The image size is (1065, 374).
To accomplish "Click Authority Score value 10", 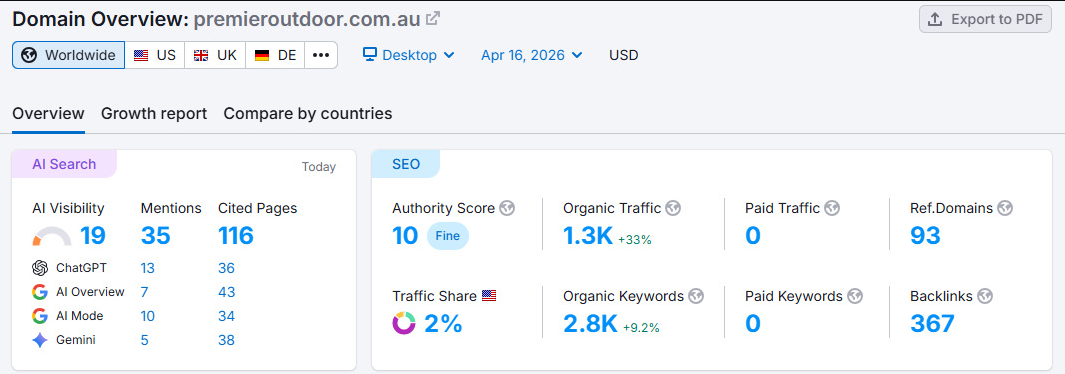I will click(x=405, y=236).
